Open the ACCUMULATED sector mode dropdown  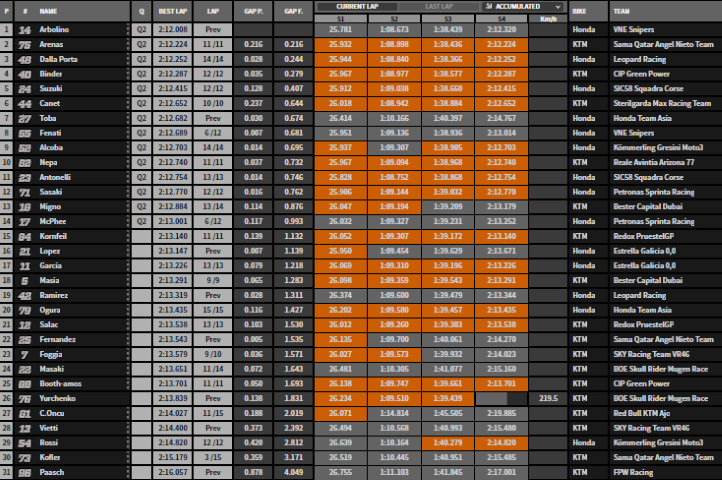(523, 6)
